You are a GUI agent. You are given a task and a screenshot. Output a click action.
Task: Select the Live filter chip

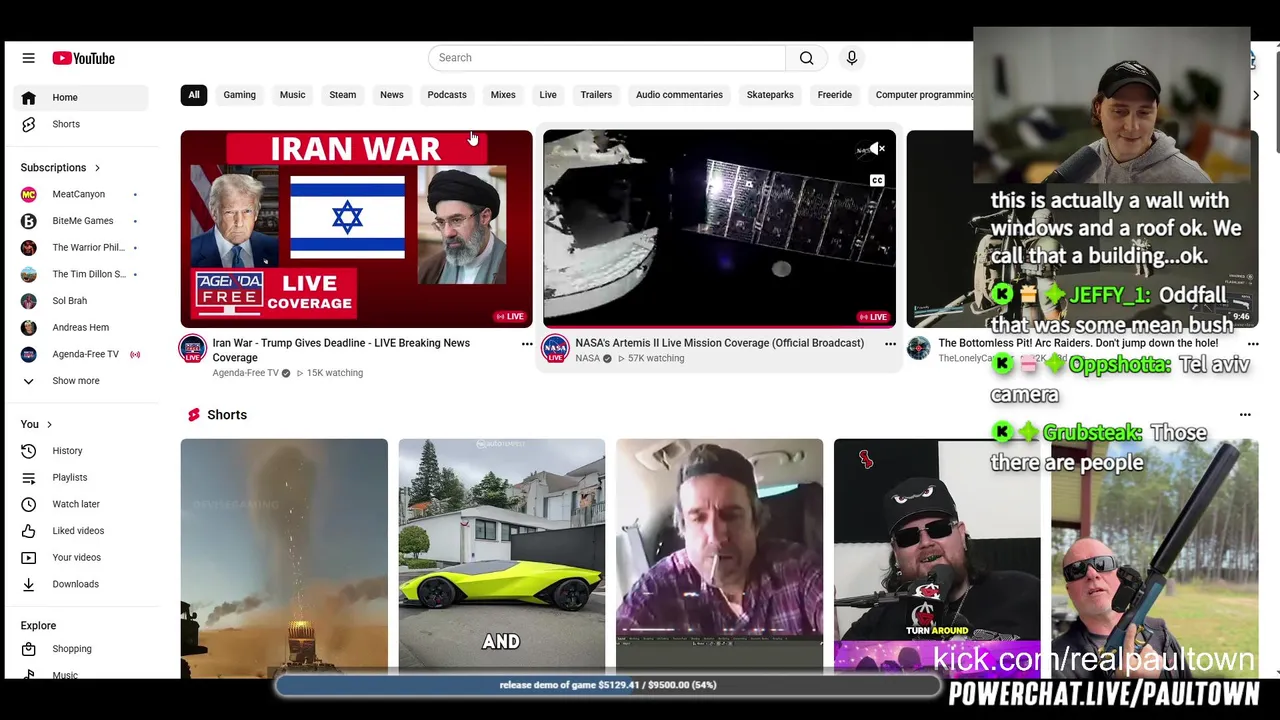(548, 95)
